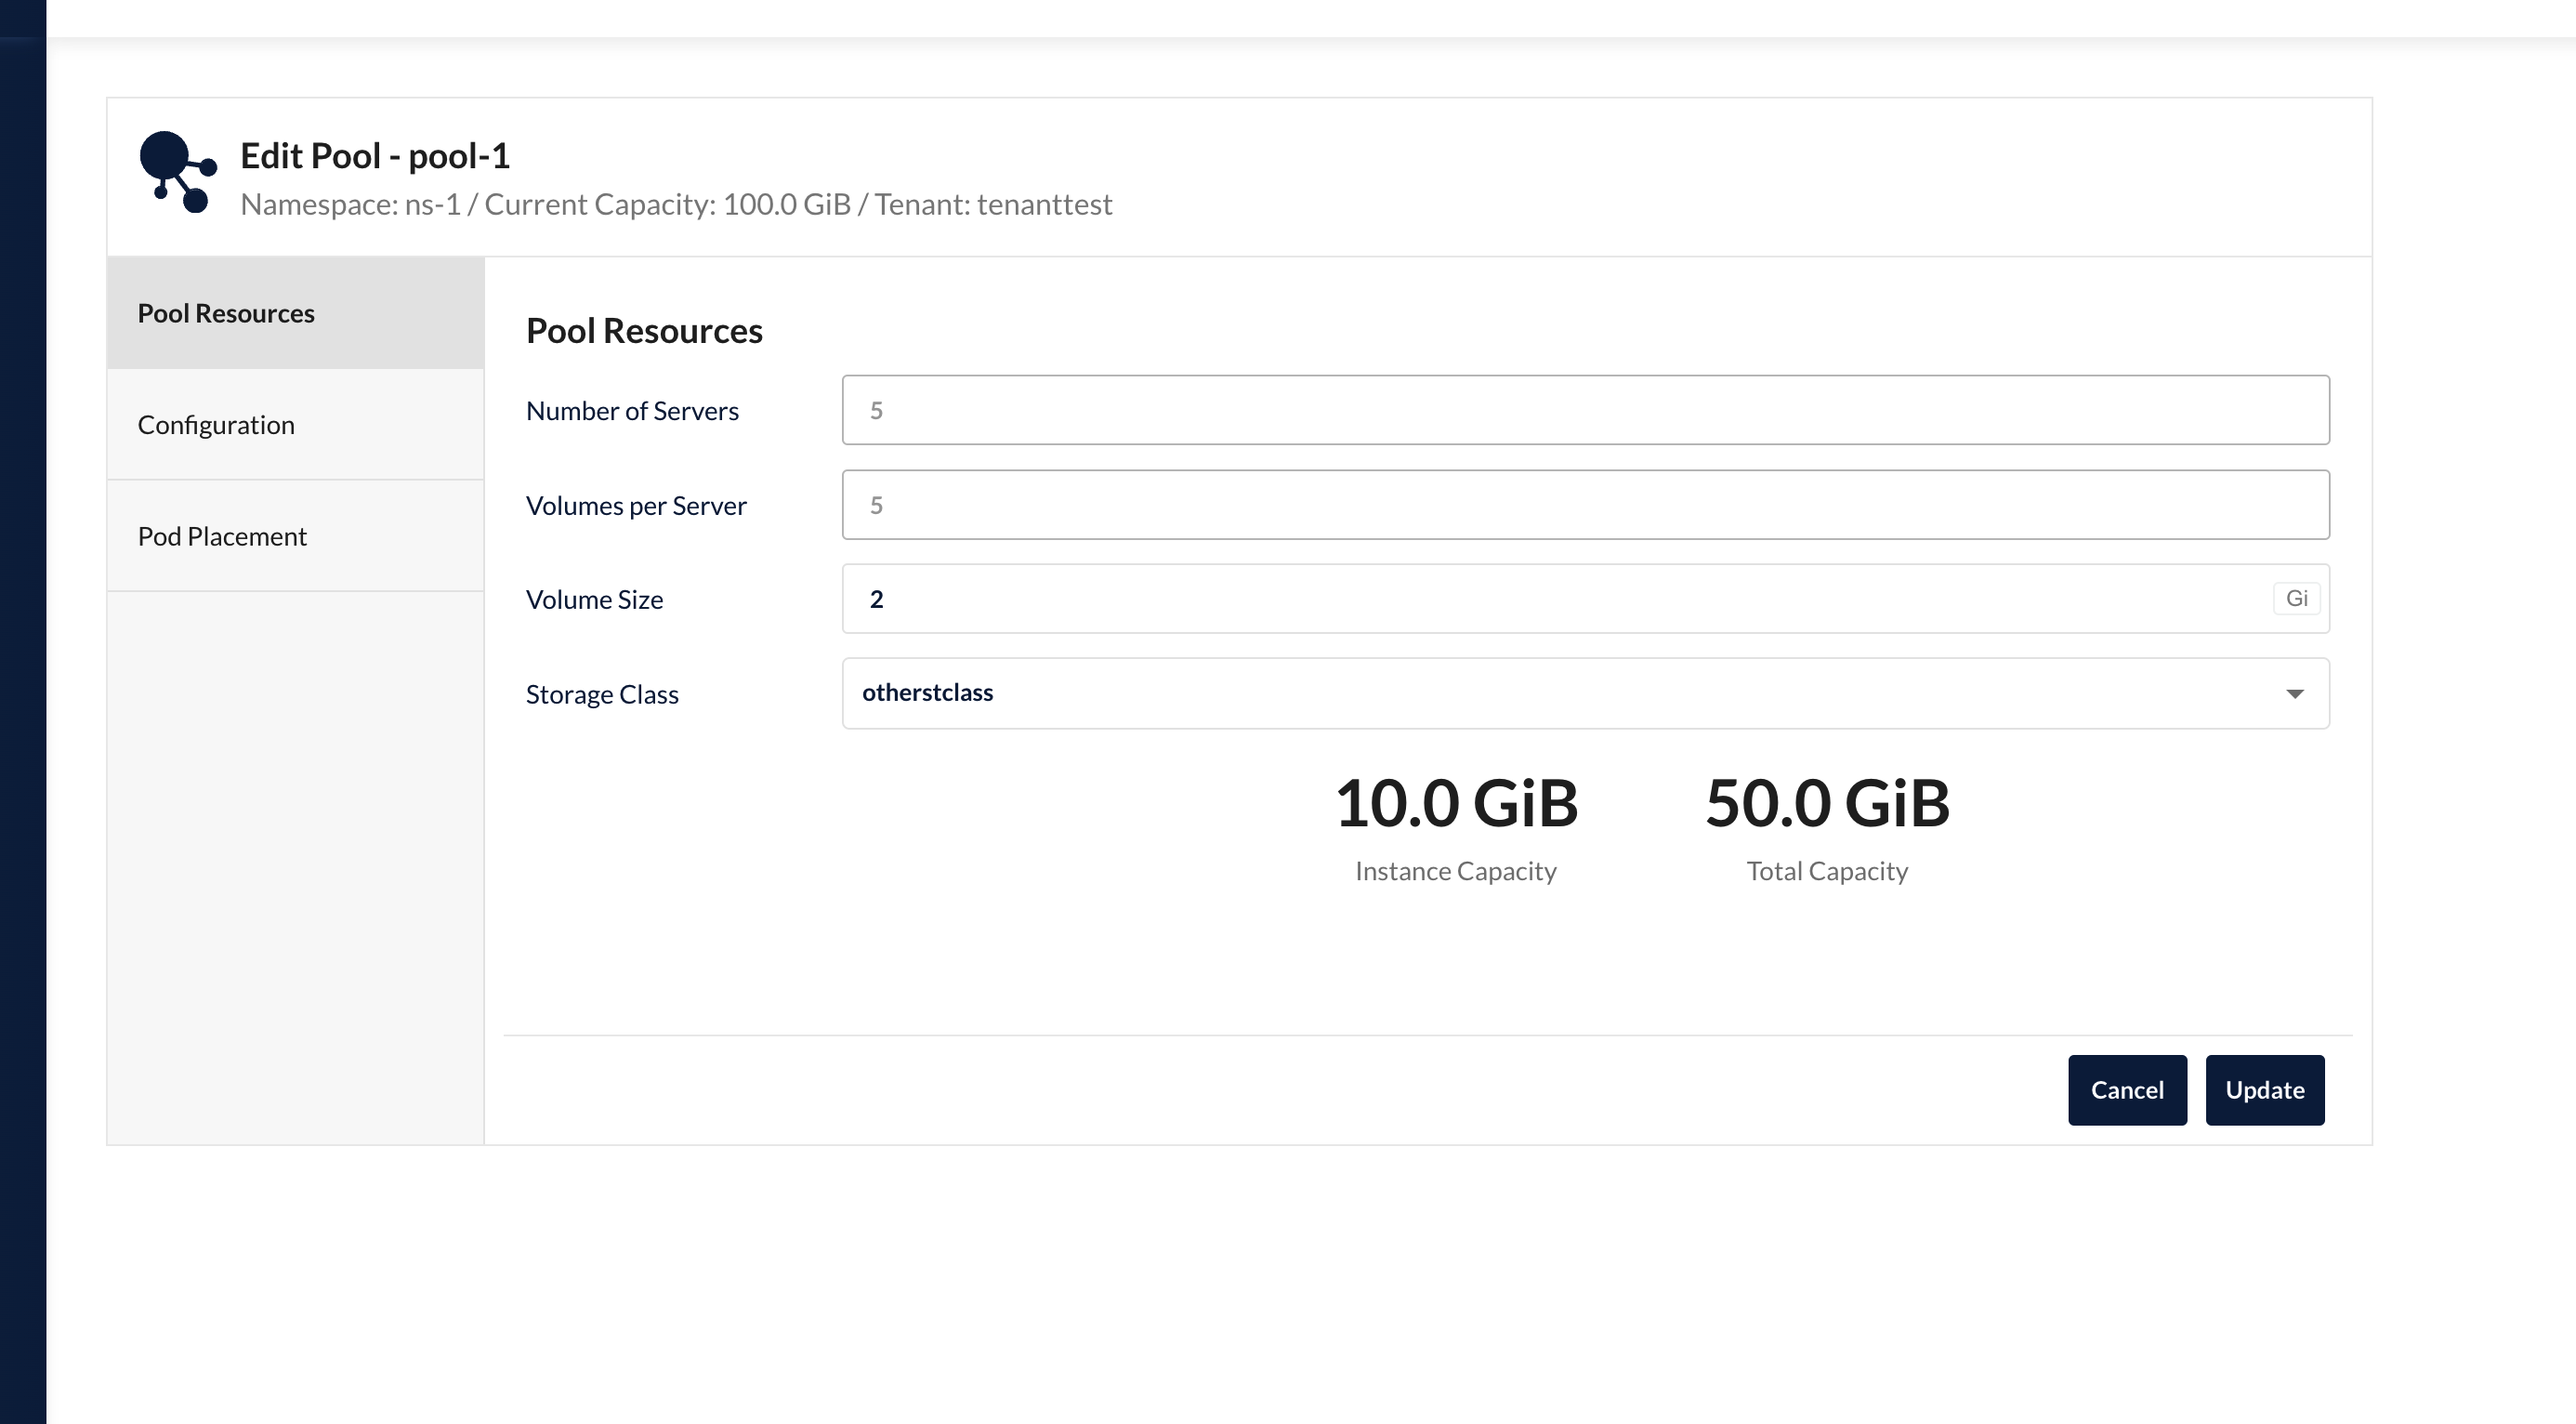Viewport: 2576px width, 1424px height.
Task: Click the Namespace and Current Capacity subtitle
Action: pos(676,205)
